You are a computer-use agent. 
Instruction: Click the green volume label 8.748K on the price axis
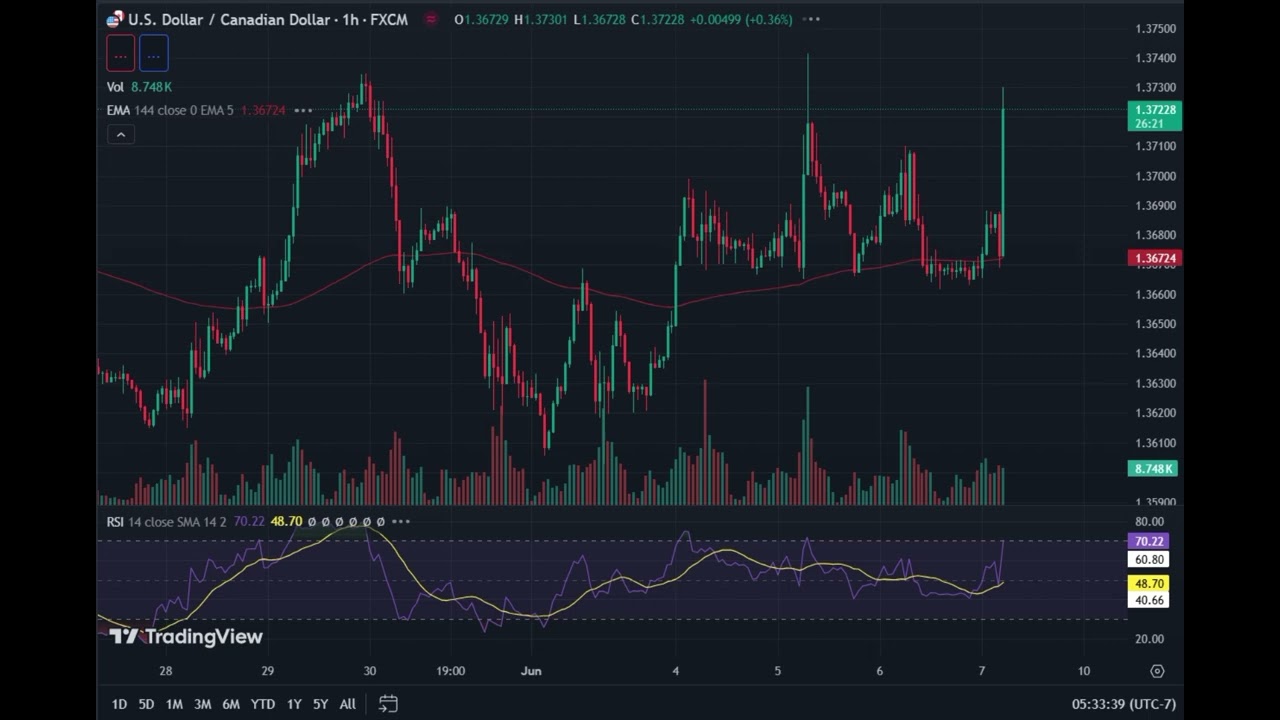[x=1153, y=469]
